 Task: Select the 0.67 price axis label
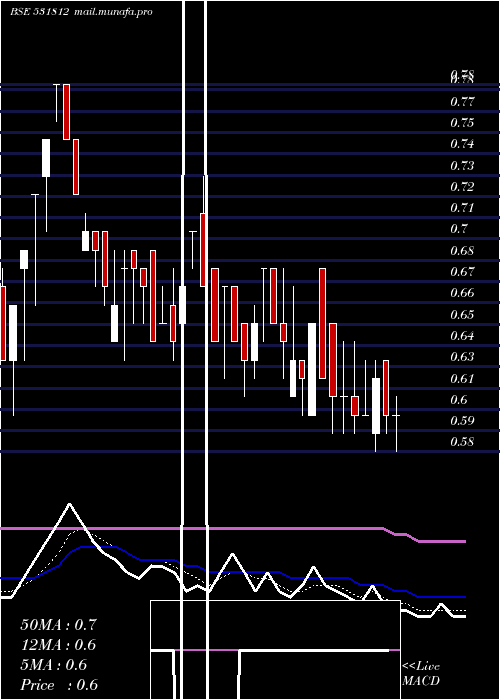(462, 271)
